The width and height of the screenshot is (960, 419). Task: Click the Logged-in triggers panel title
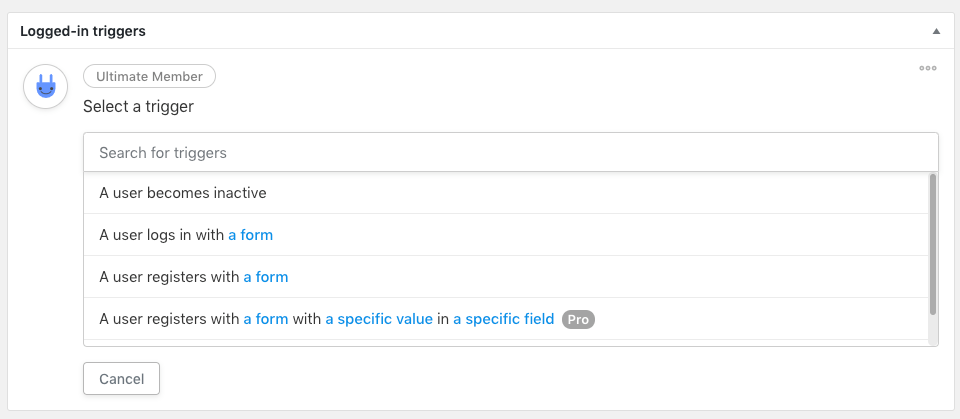(83, 31)
